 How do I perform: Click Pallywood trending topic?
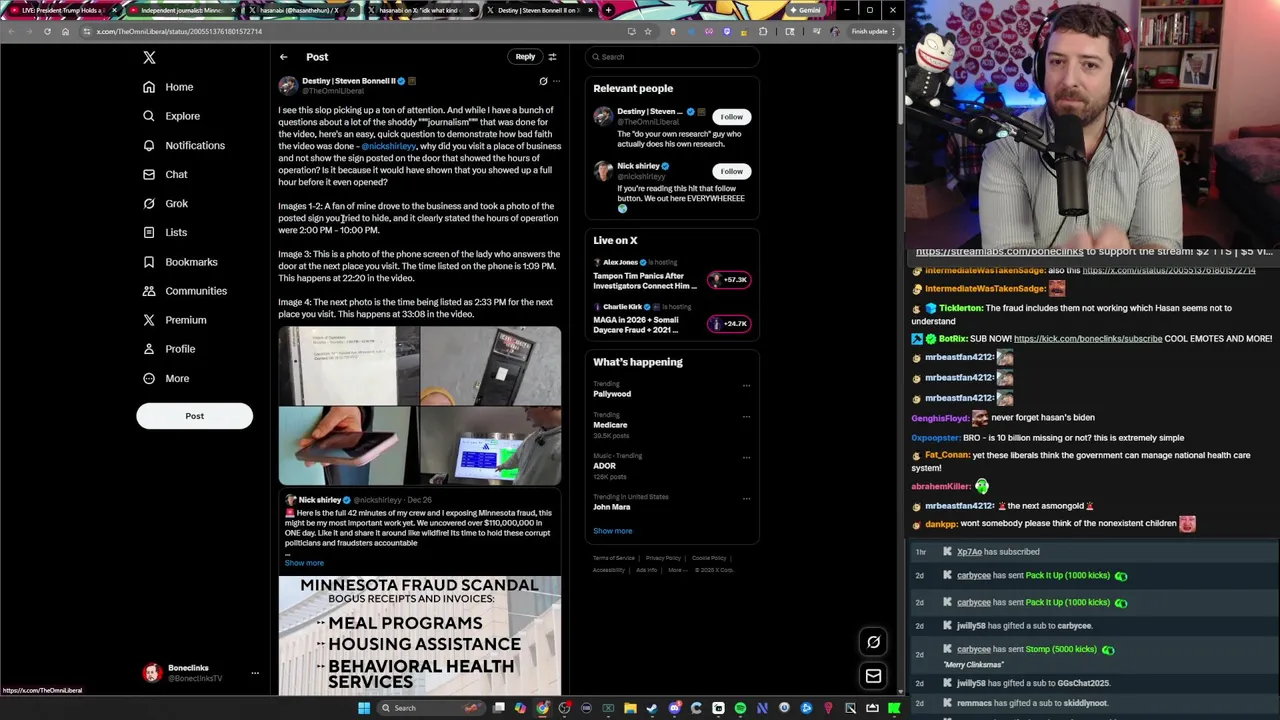click(x=612, y=394)
